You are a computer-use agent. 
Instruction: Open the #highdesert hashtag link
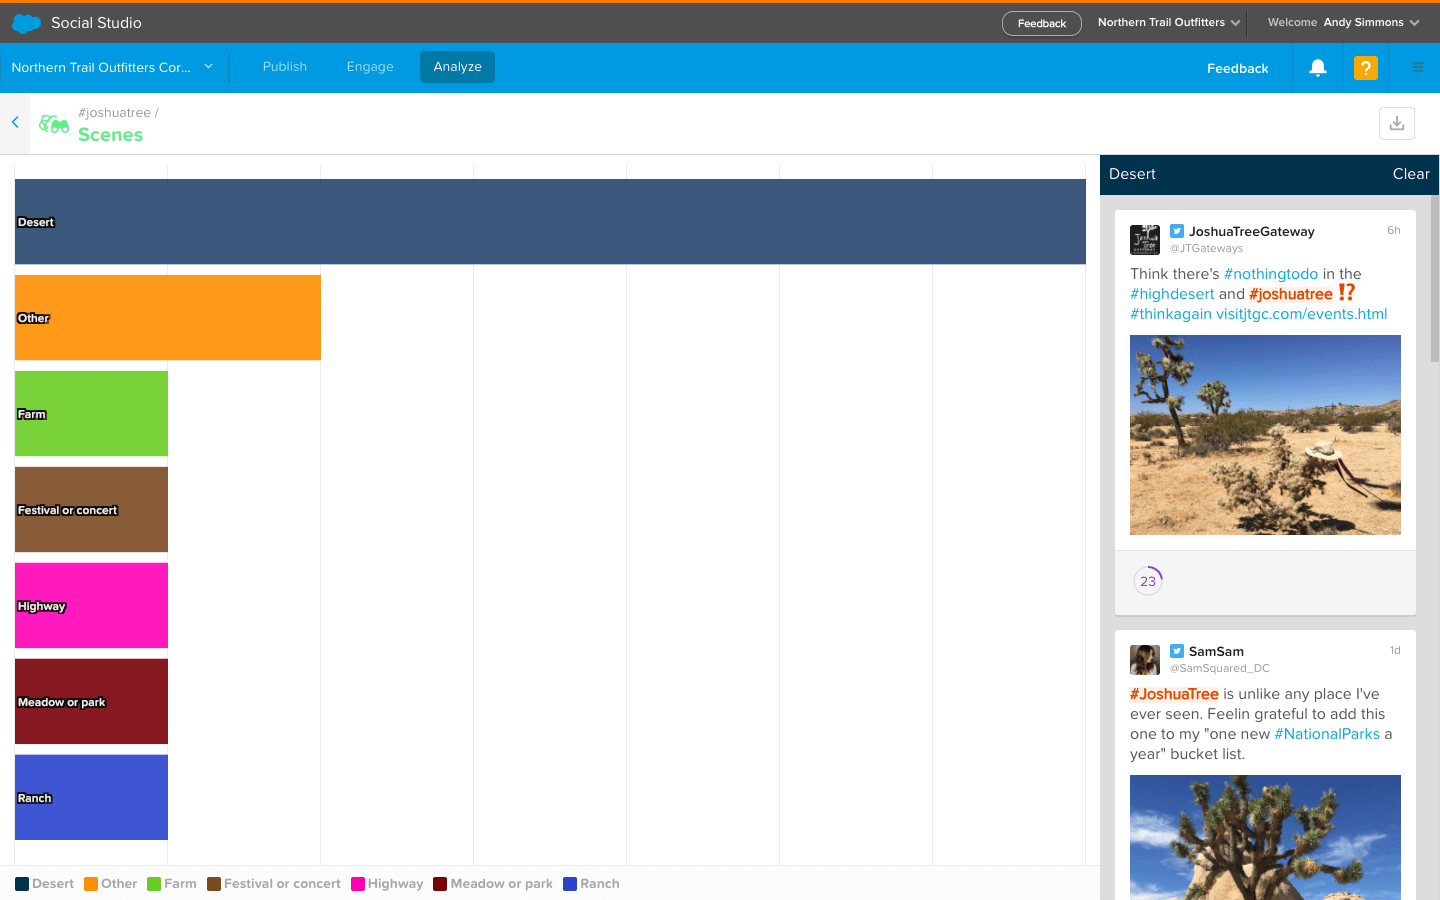click(1172, 294)
